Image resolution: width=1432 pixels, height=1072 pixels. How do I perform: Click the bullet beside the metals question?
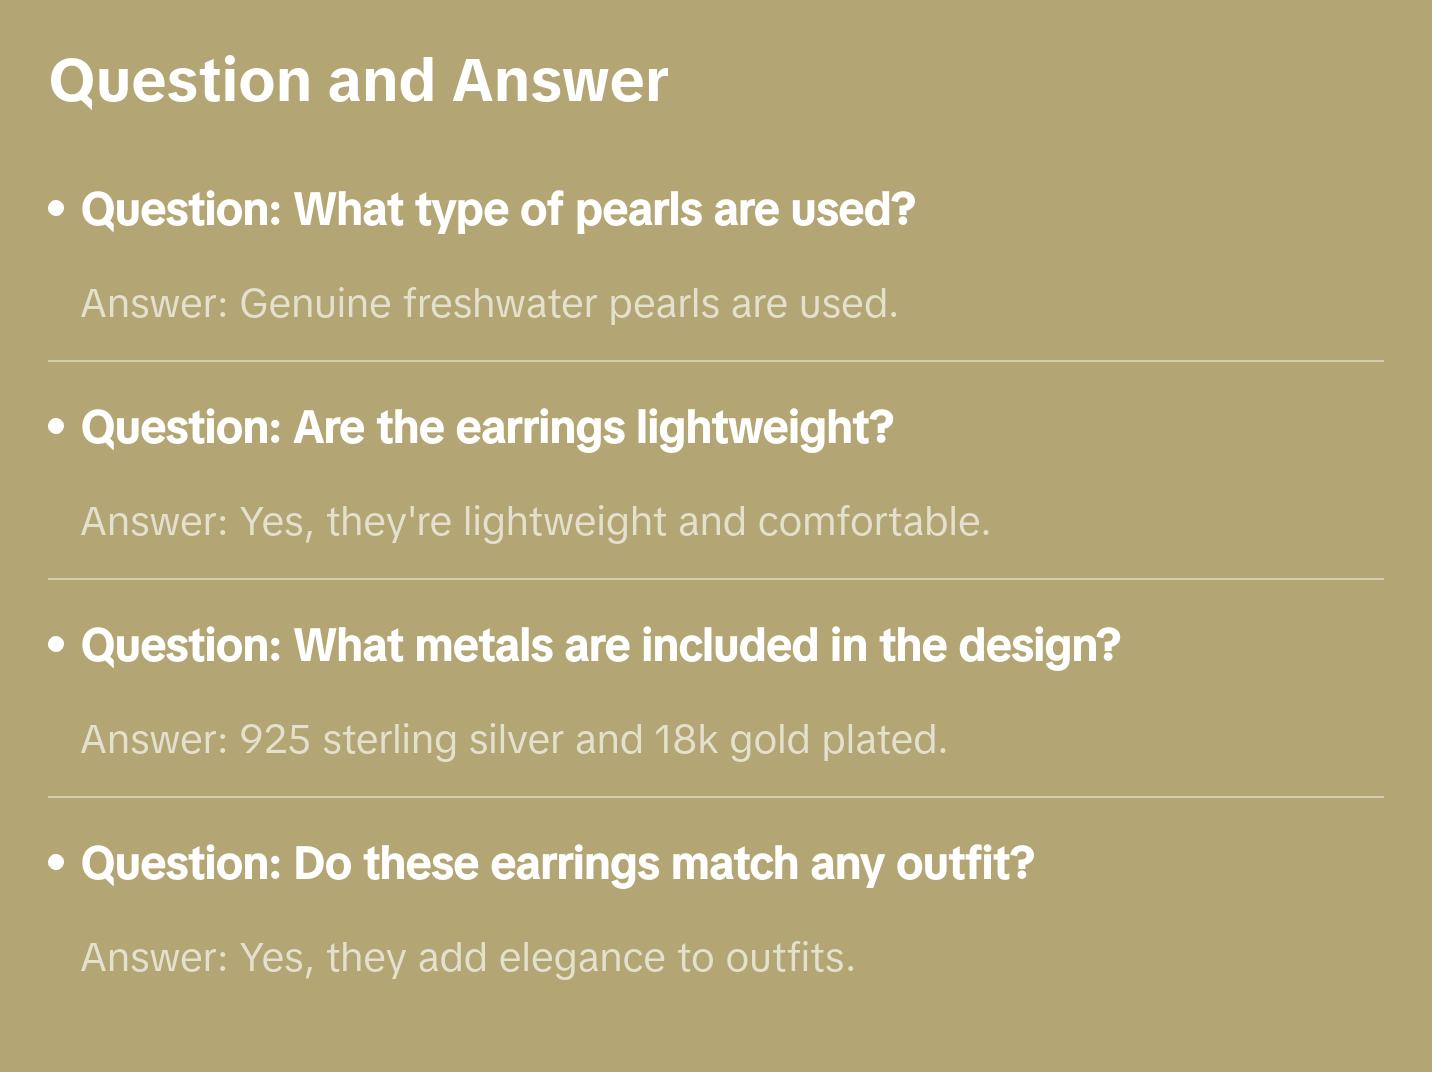coord(57,645)
